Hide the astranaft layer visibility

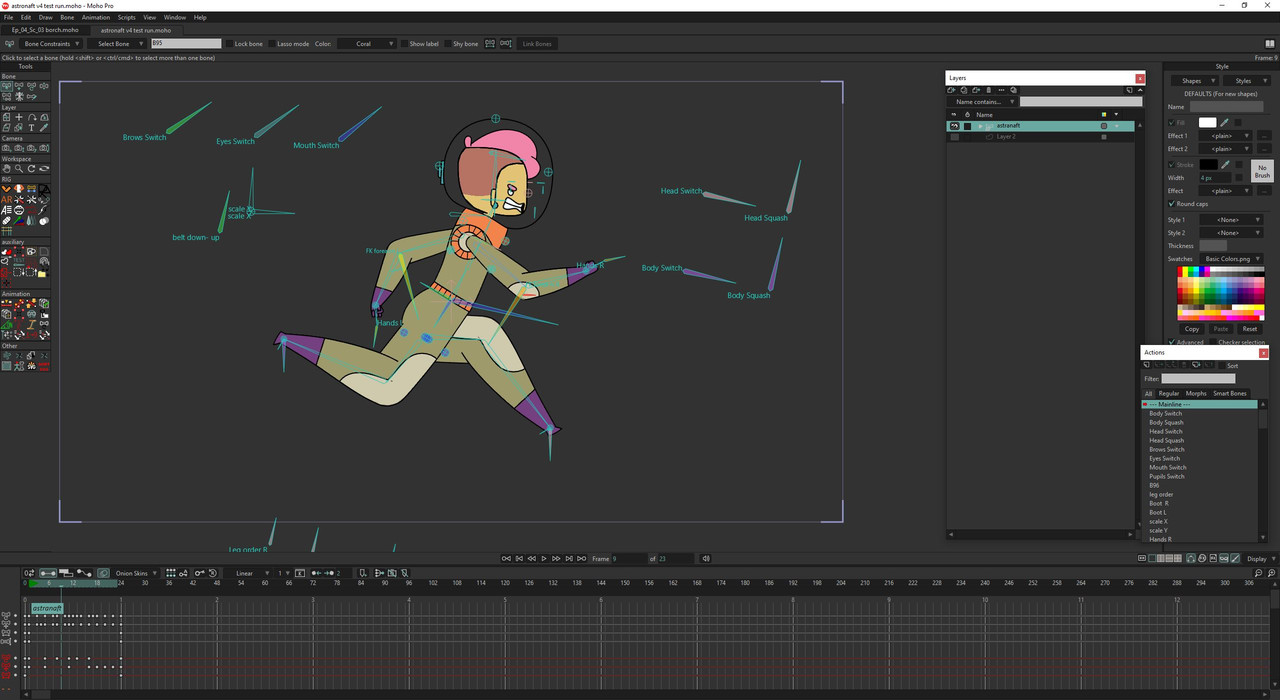[954, 126]
